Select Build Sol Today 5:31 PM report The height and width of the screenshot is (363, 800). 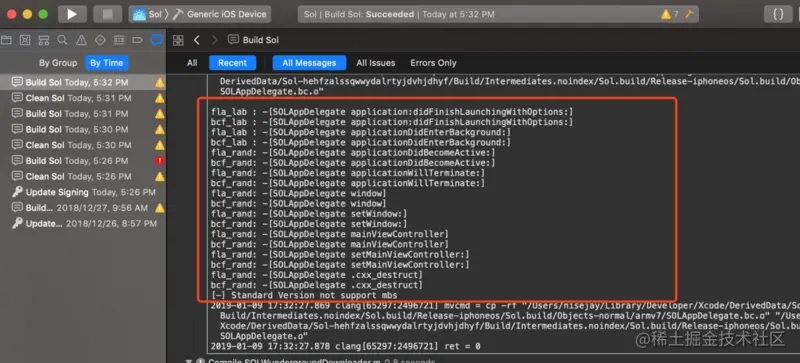coord(83,113)
